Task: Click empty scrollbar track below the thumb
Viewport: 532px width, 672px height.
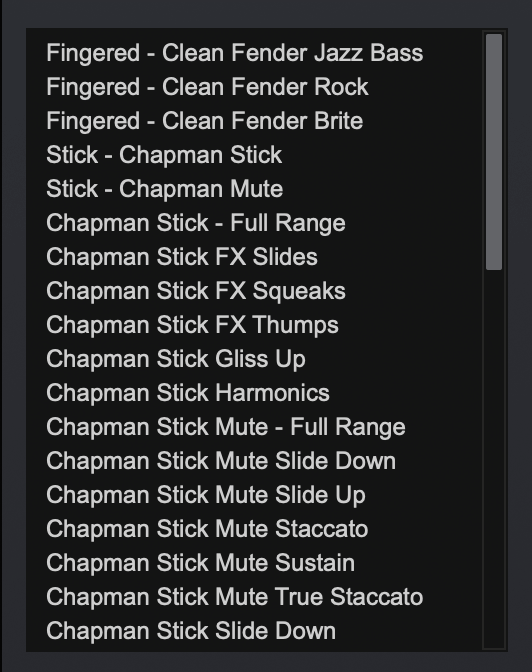Action: (x=494, y=459)
